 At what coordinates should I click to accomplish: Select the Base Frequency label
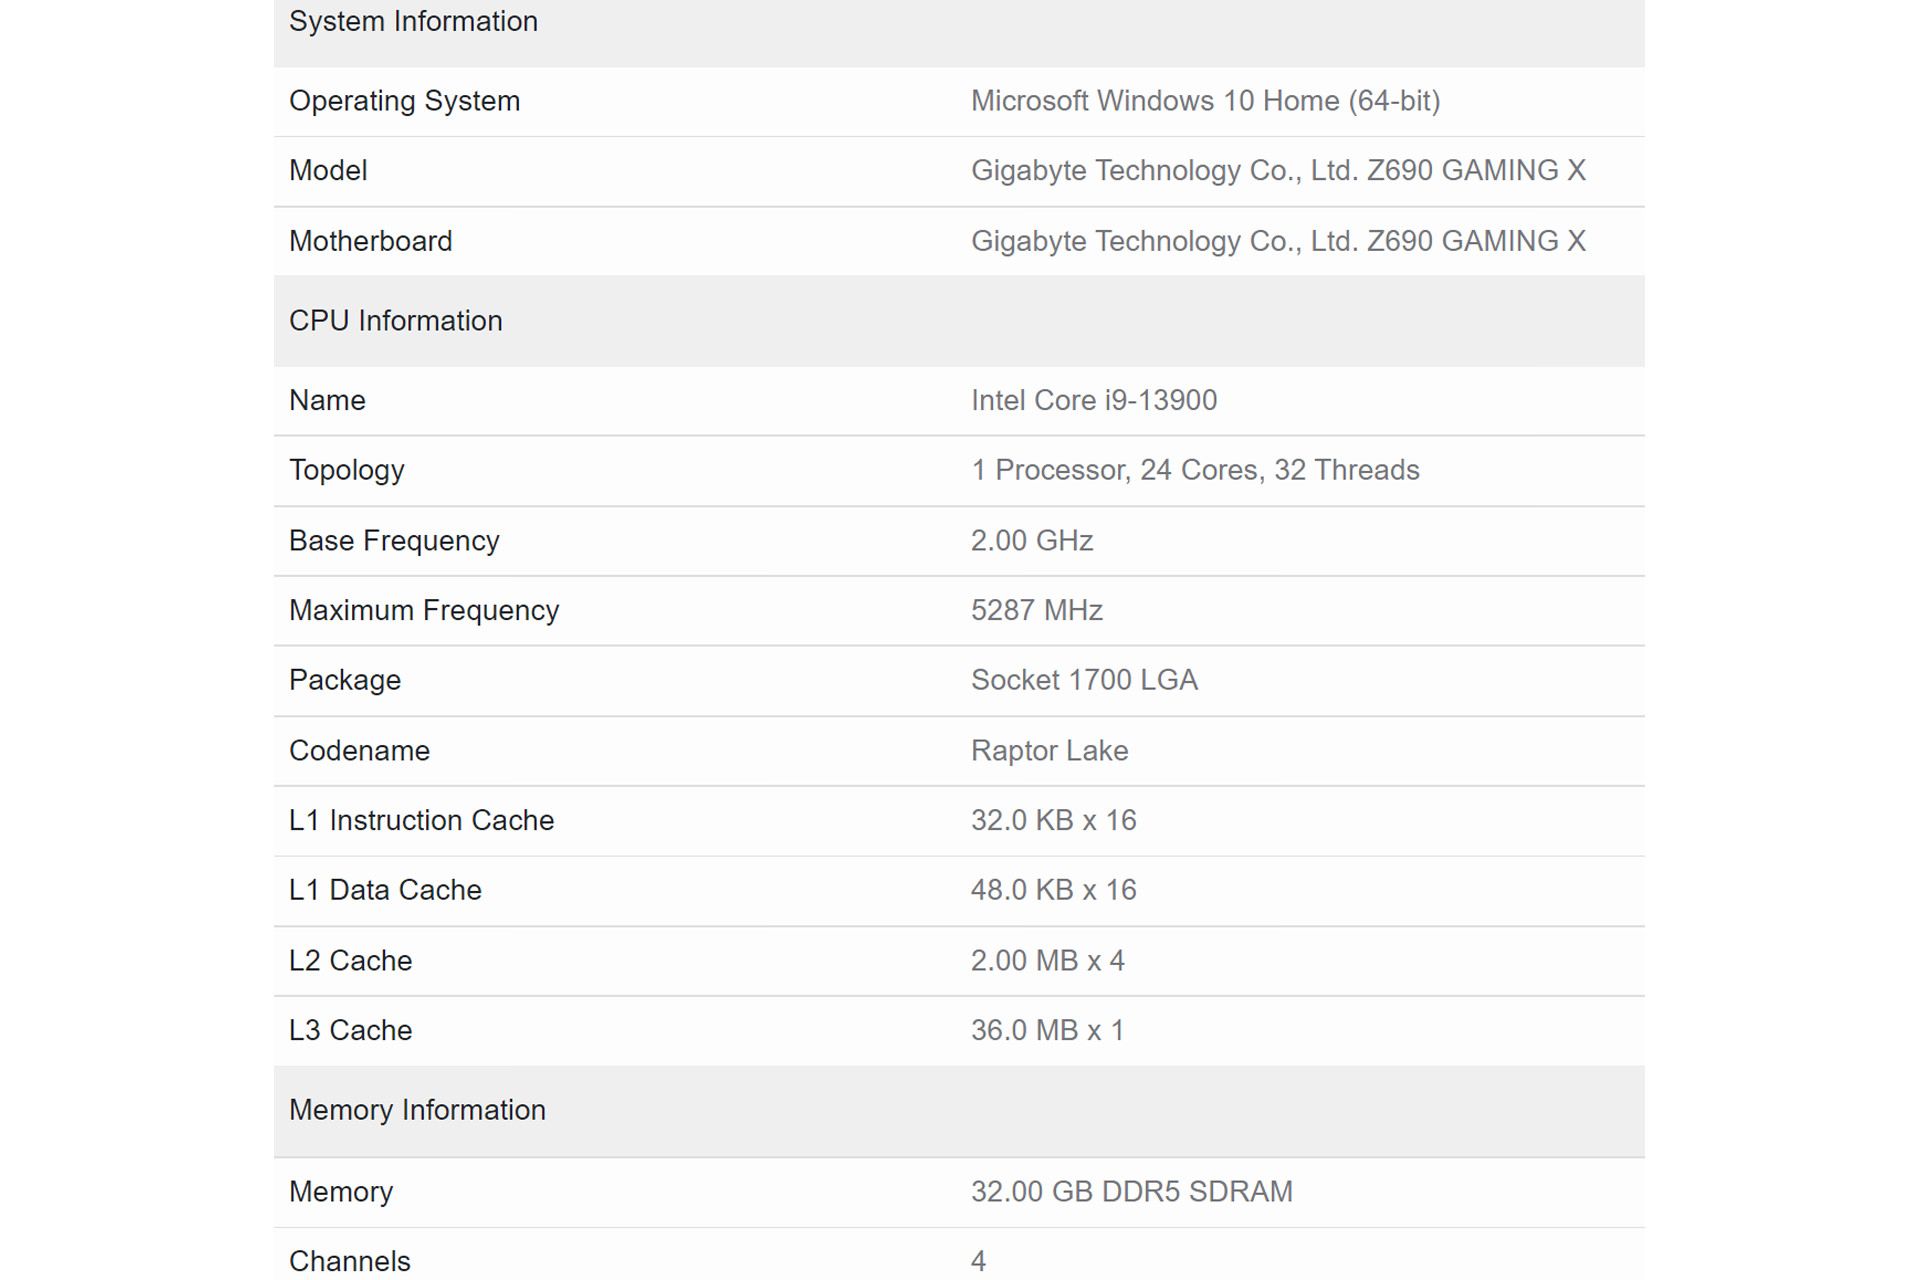tap(394, 541)
